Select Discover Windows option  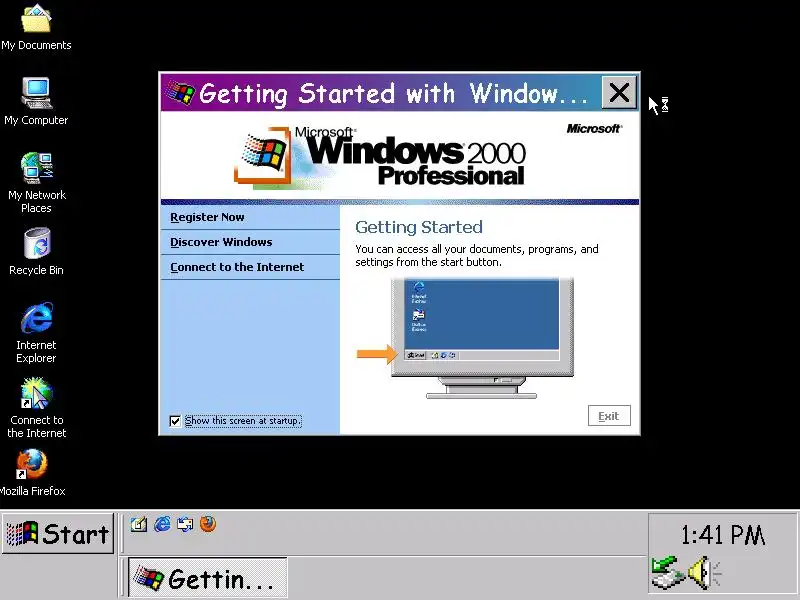(x=250, y=242)
